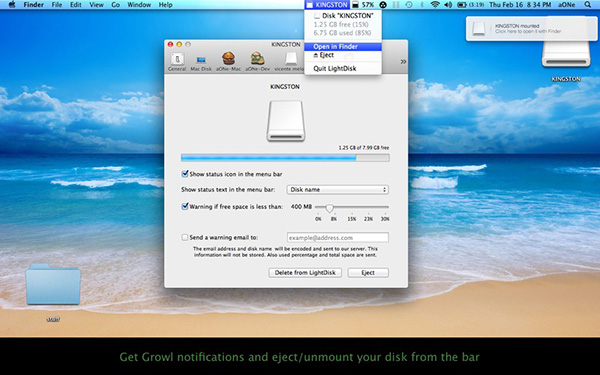600x375 pixels.
Task: Click the 1.25 GB of 7.99 GB free text
Action: pyautogui.click(x=364, y=147)
